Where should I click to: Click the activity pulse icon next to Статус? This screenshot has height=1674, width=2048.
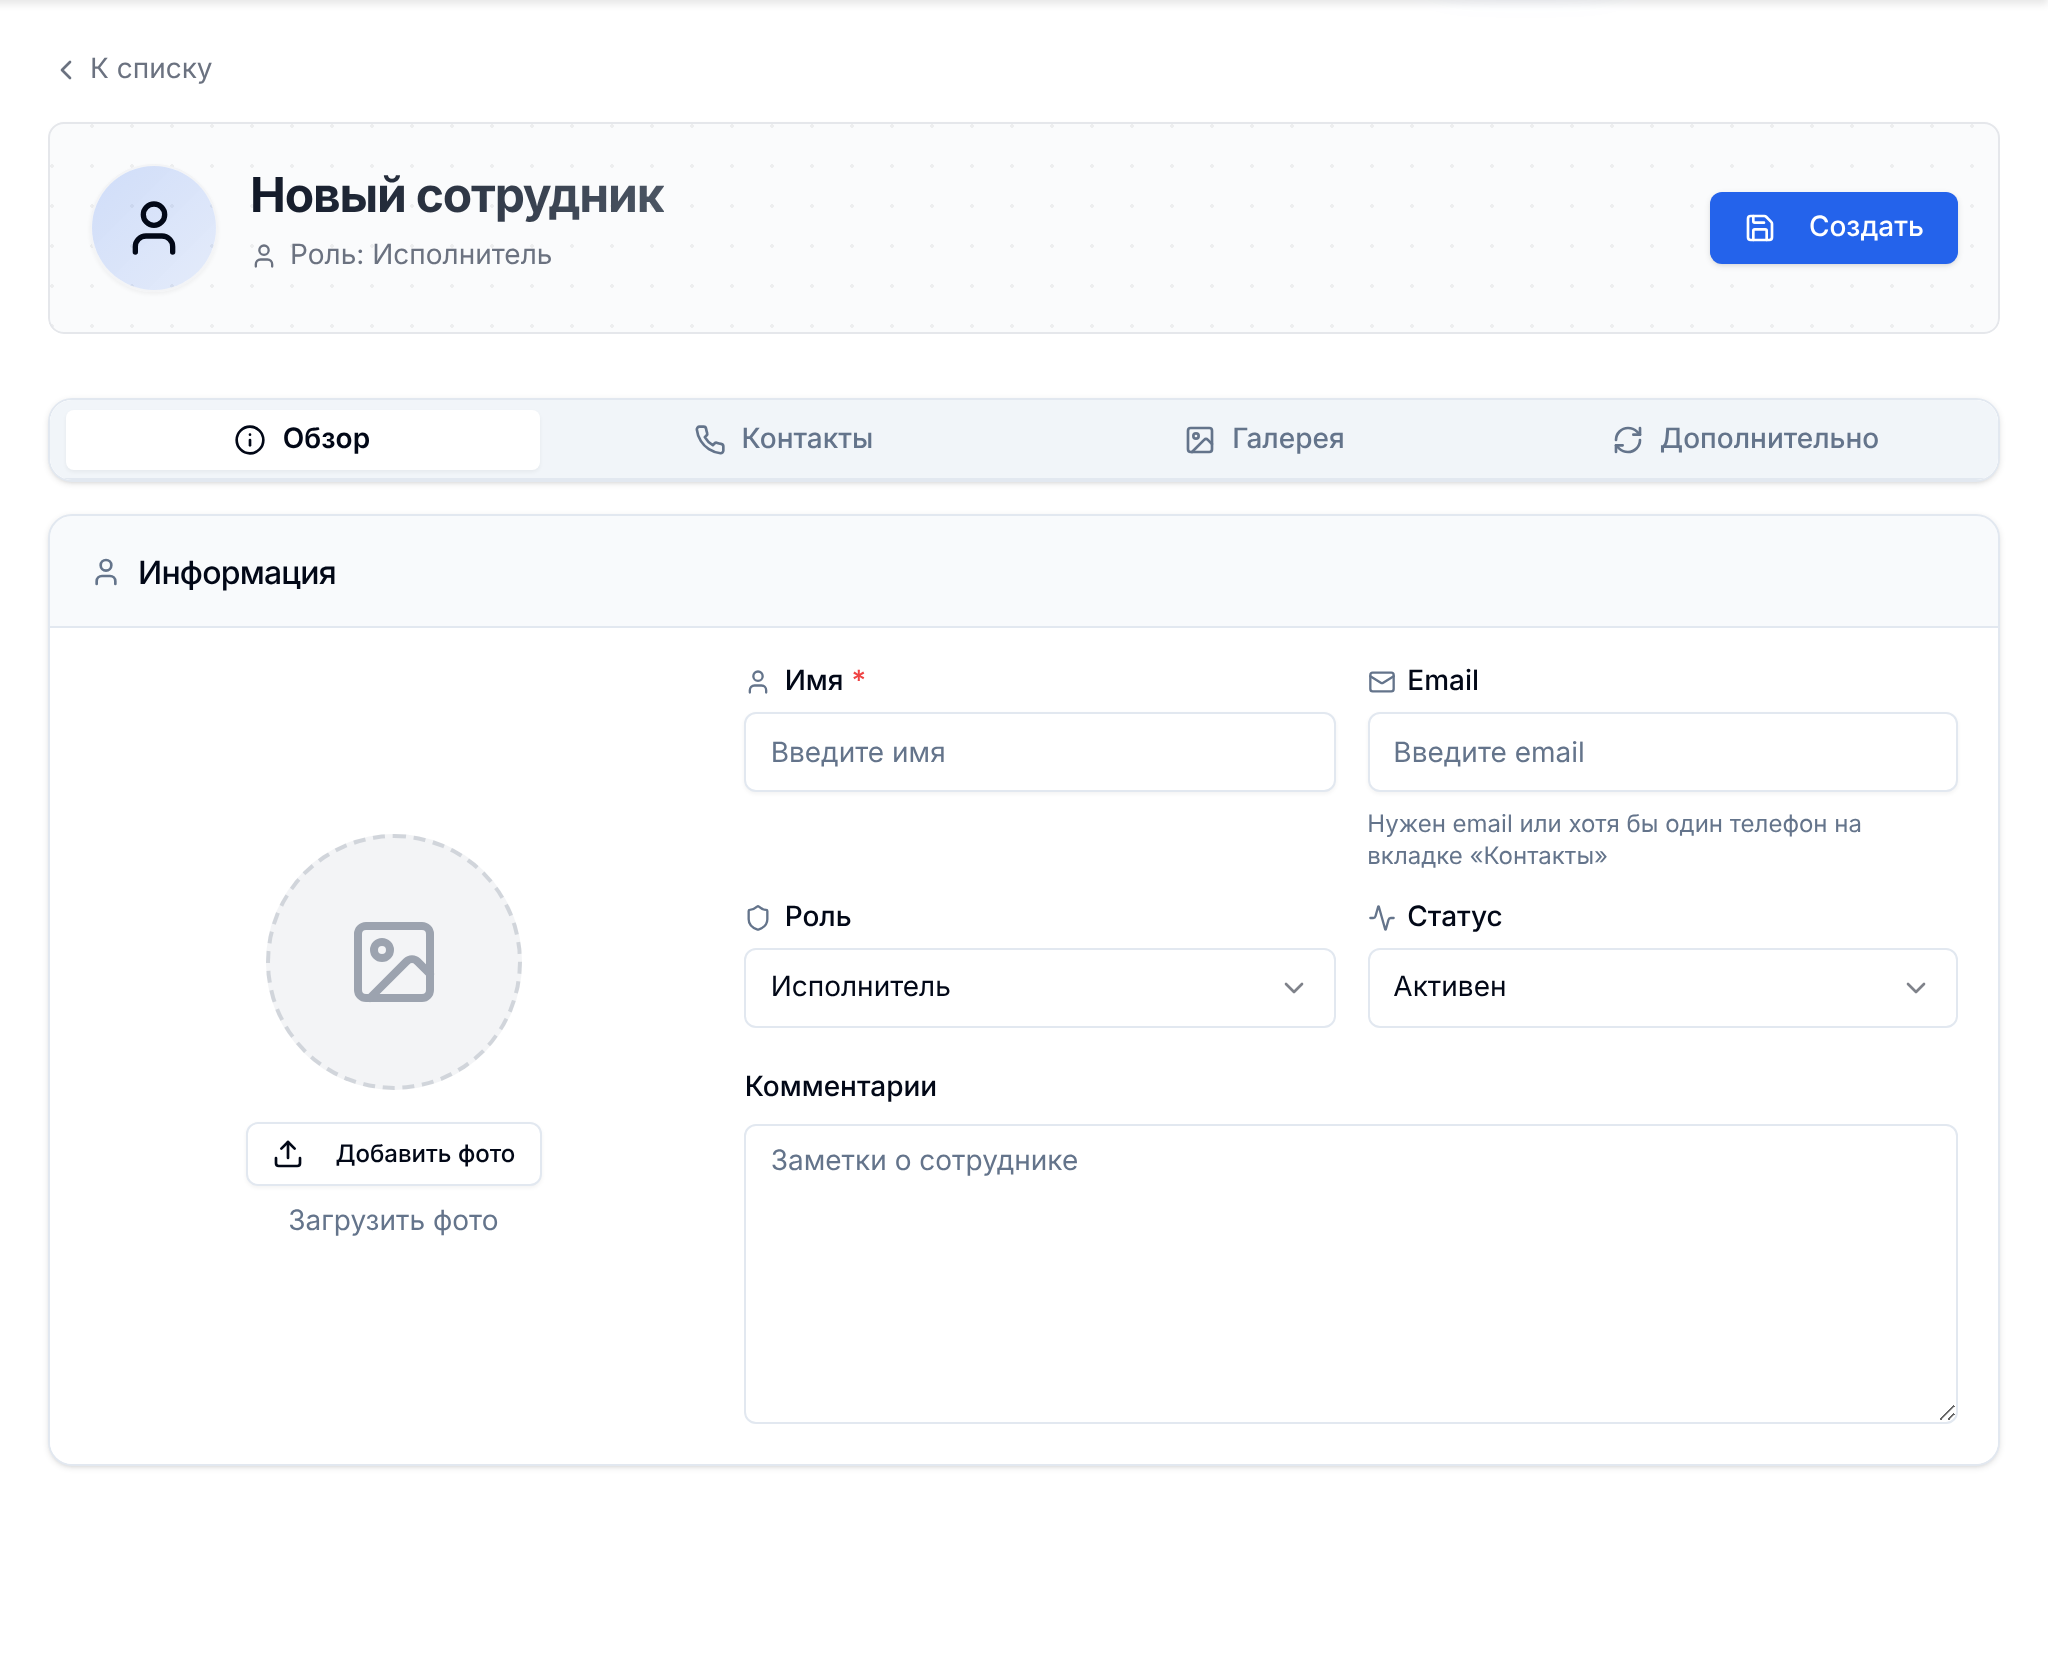[1382, 918]
